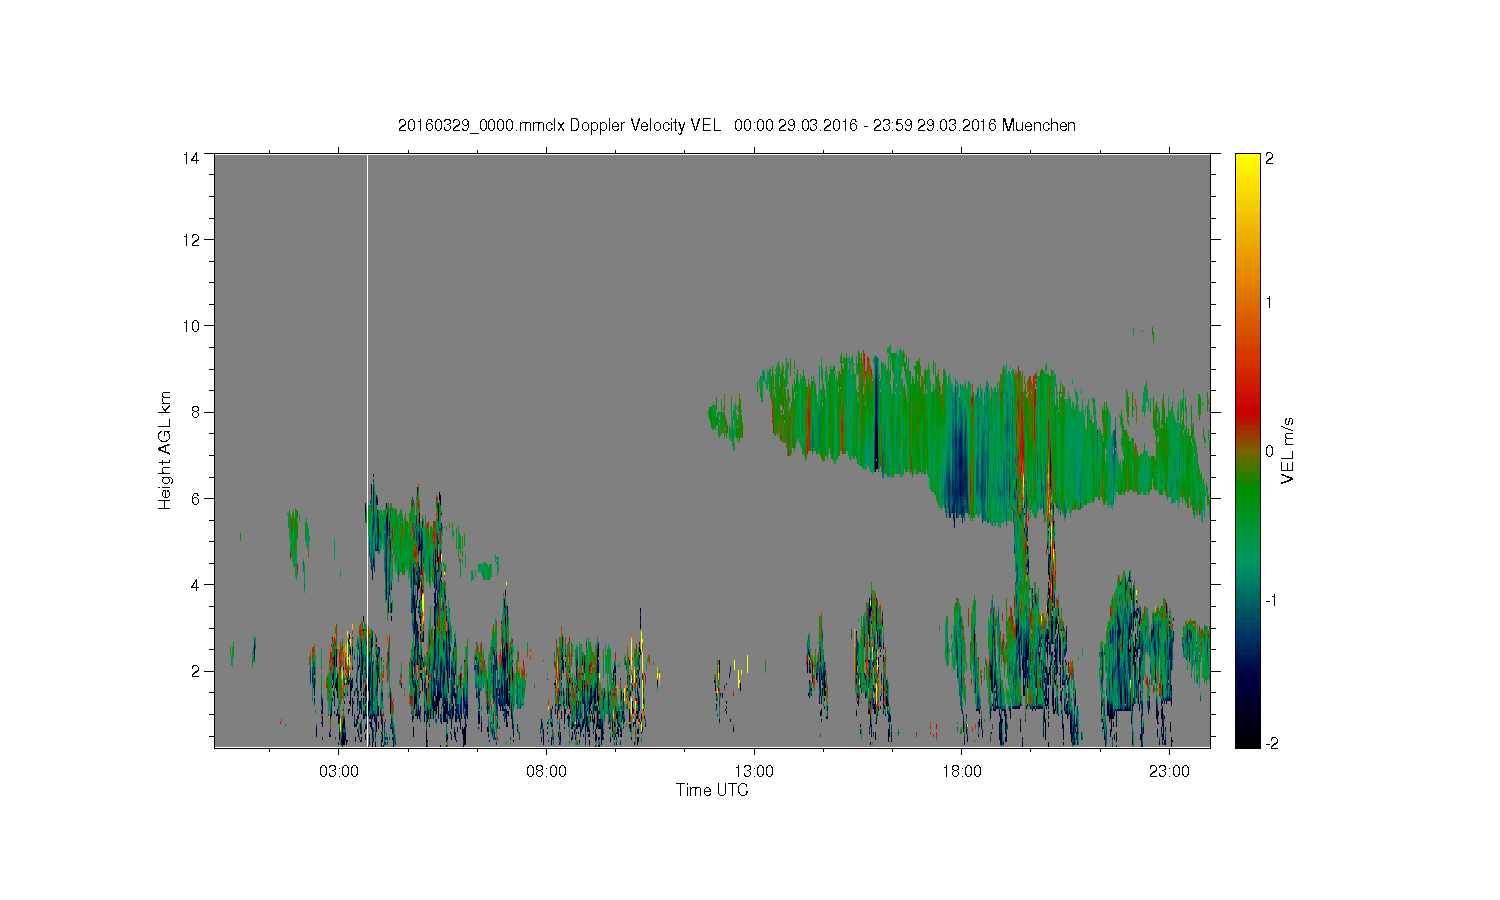Click the 'Time UTC' x-axis label
The width and height of the screenshot is (1500, 900).
(x=712, y=790)
